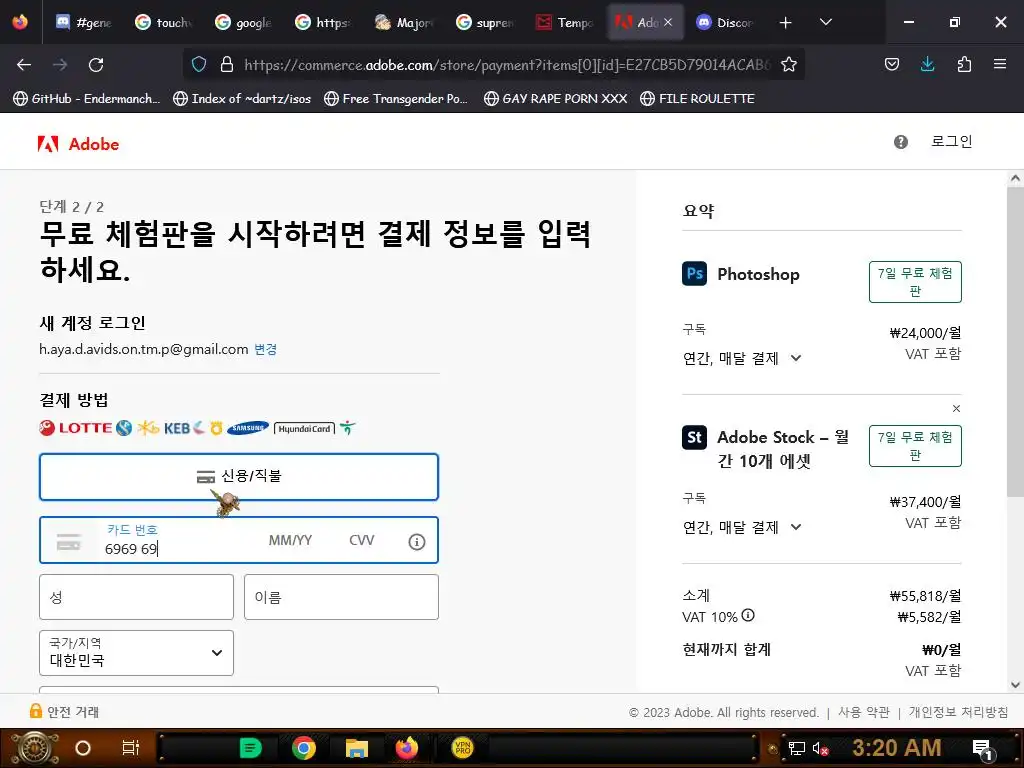1024x768 pixels.
Task: Close the Adobe tab
Action: tap(668, 22)
